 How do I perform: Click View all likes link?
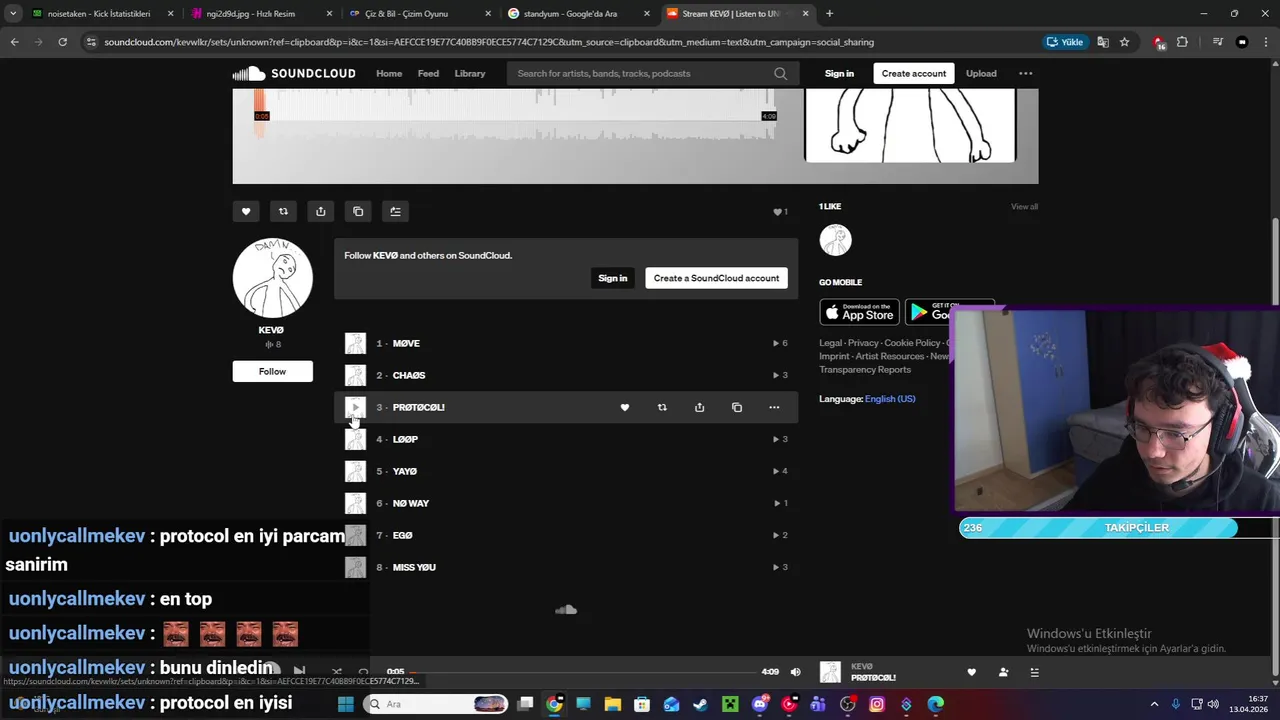(x=1024, y=207)
